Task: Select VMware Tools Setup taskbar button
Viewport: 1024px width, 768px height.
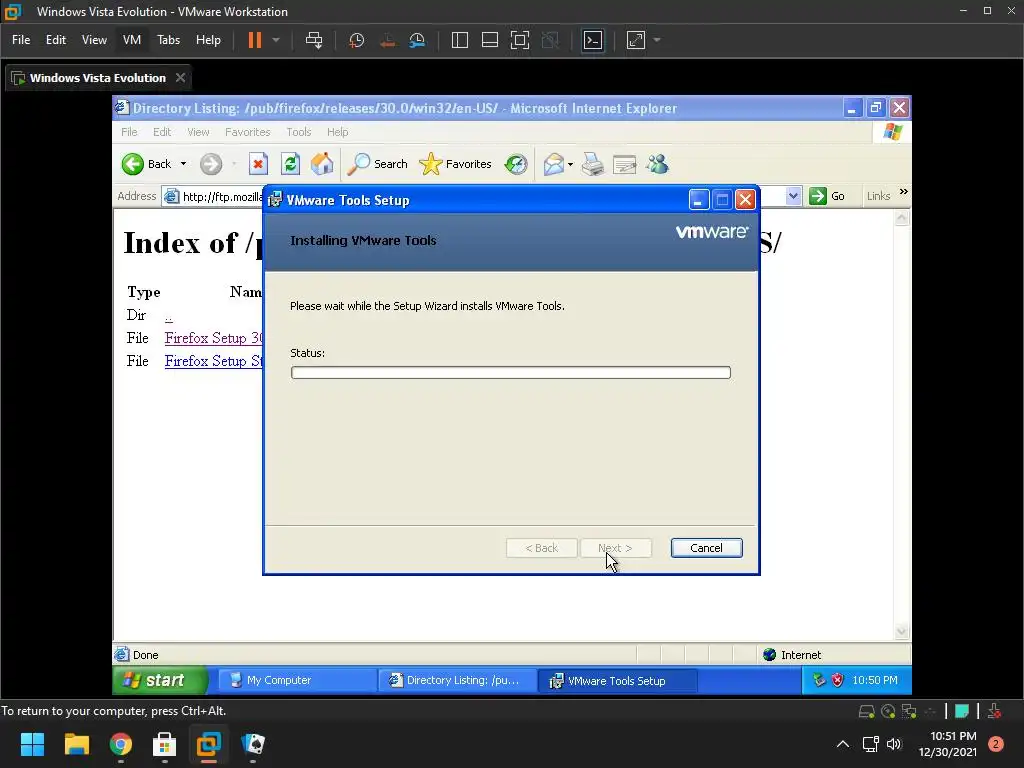Action: (x=618, y=680)
